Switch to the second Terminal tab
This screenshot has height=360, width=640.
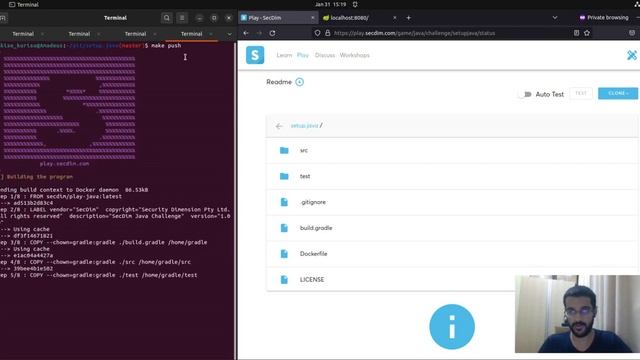click(79, 34)
